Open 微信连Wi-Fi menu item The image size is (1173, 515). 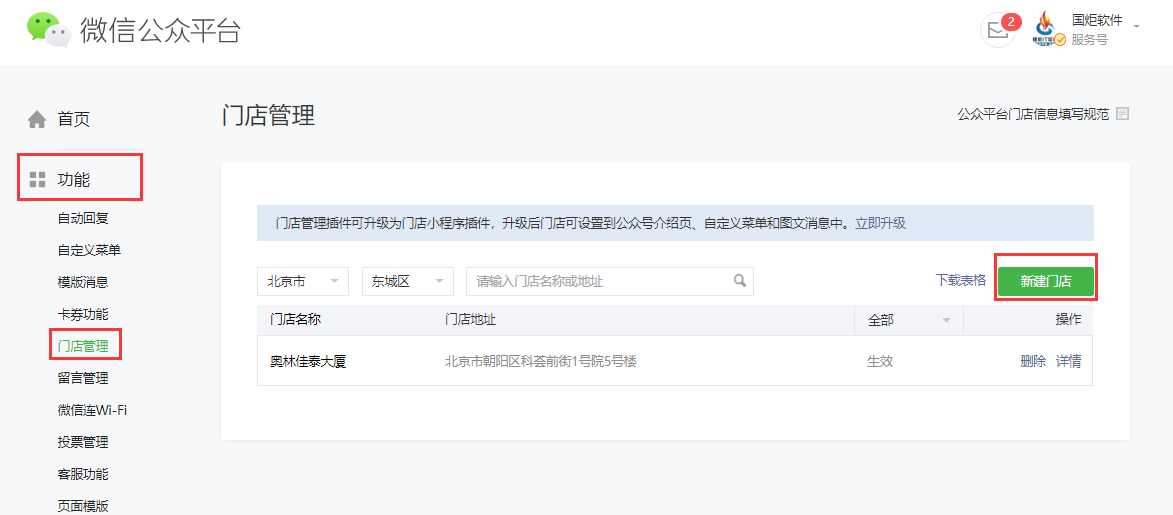[x=92, y=410]
